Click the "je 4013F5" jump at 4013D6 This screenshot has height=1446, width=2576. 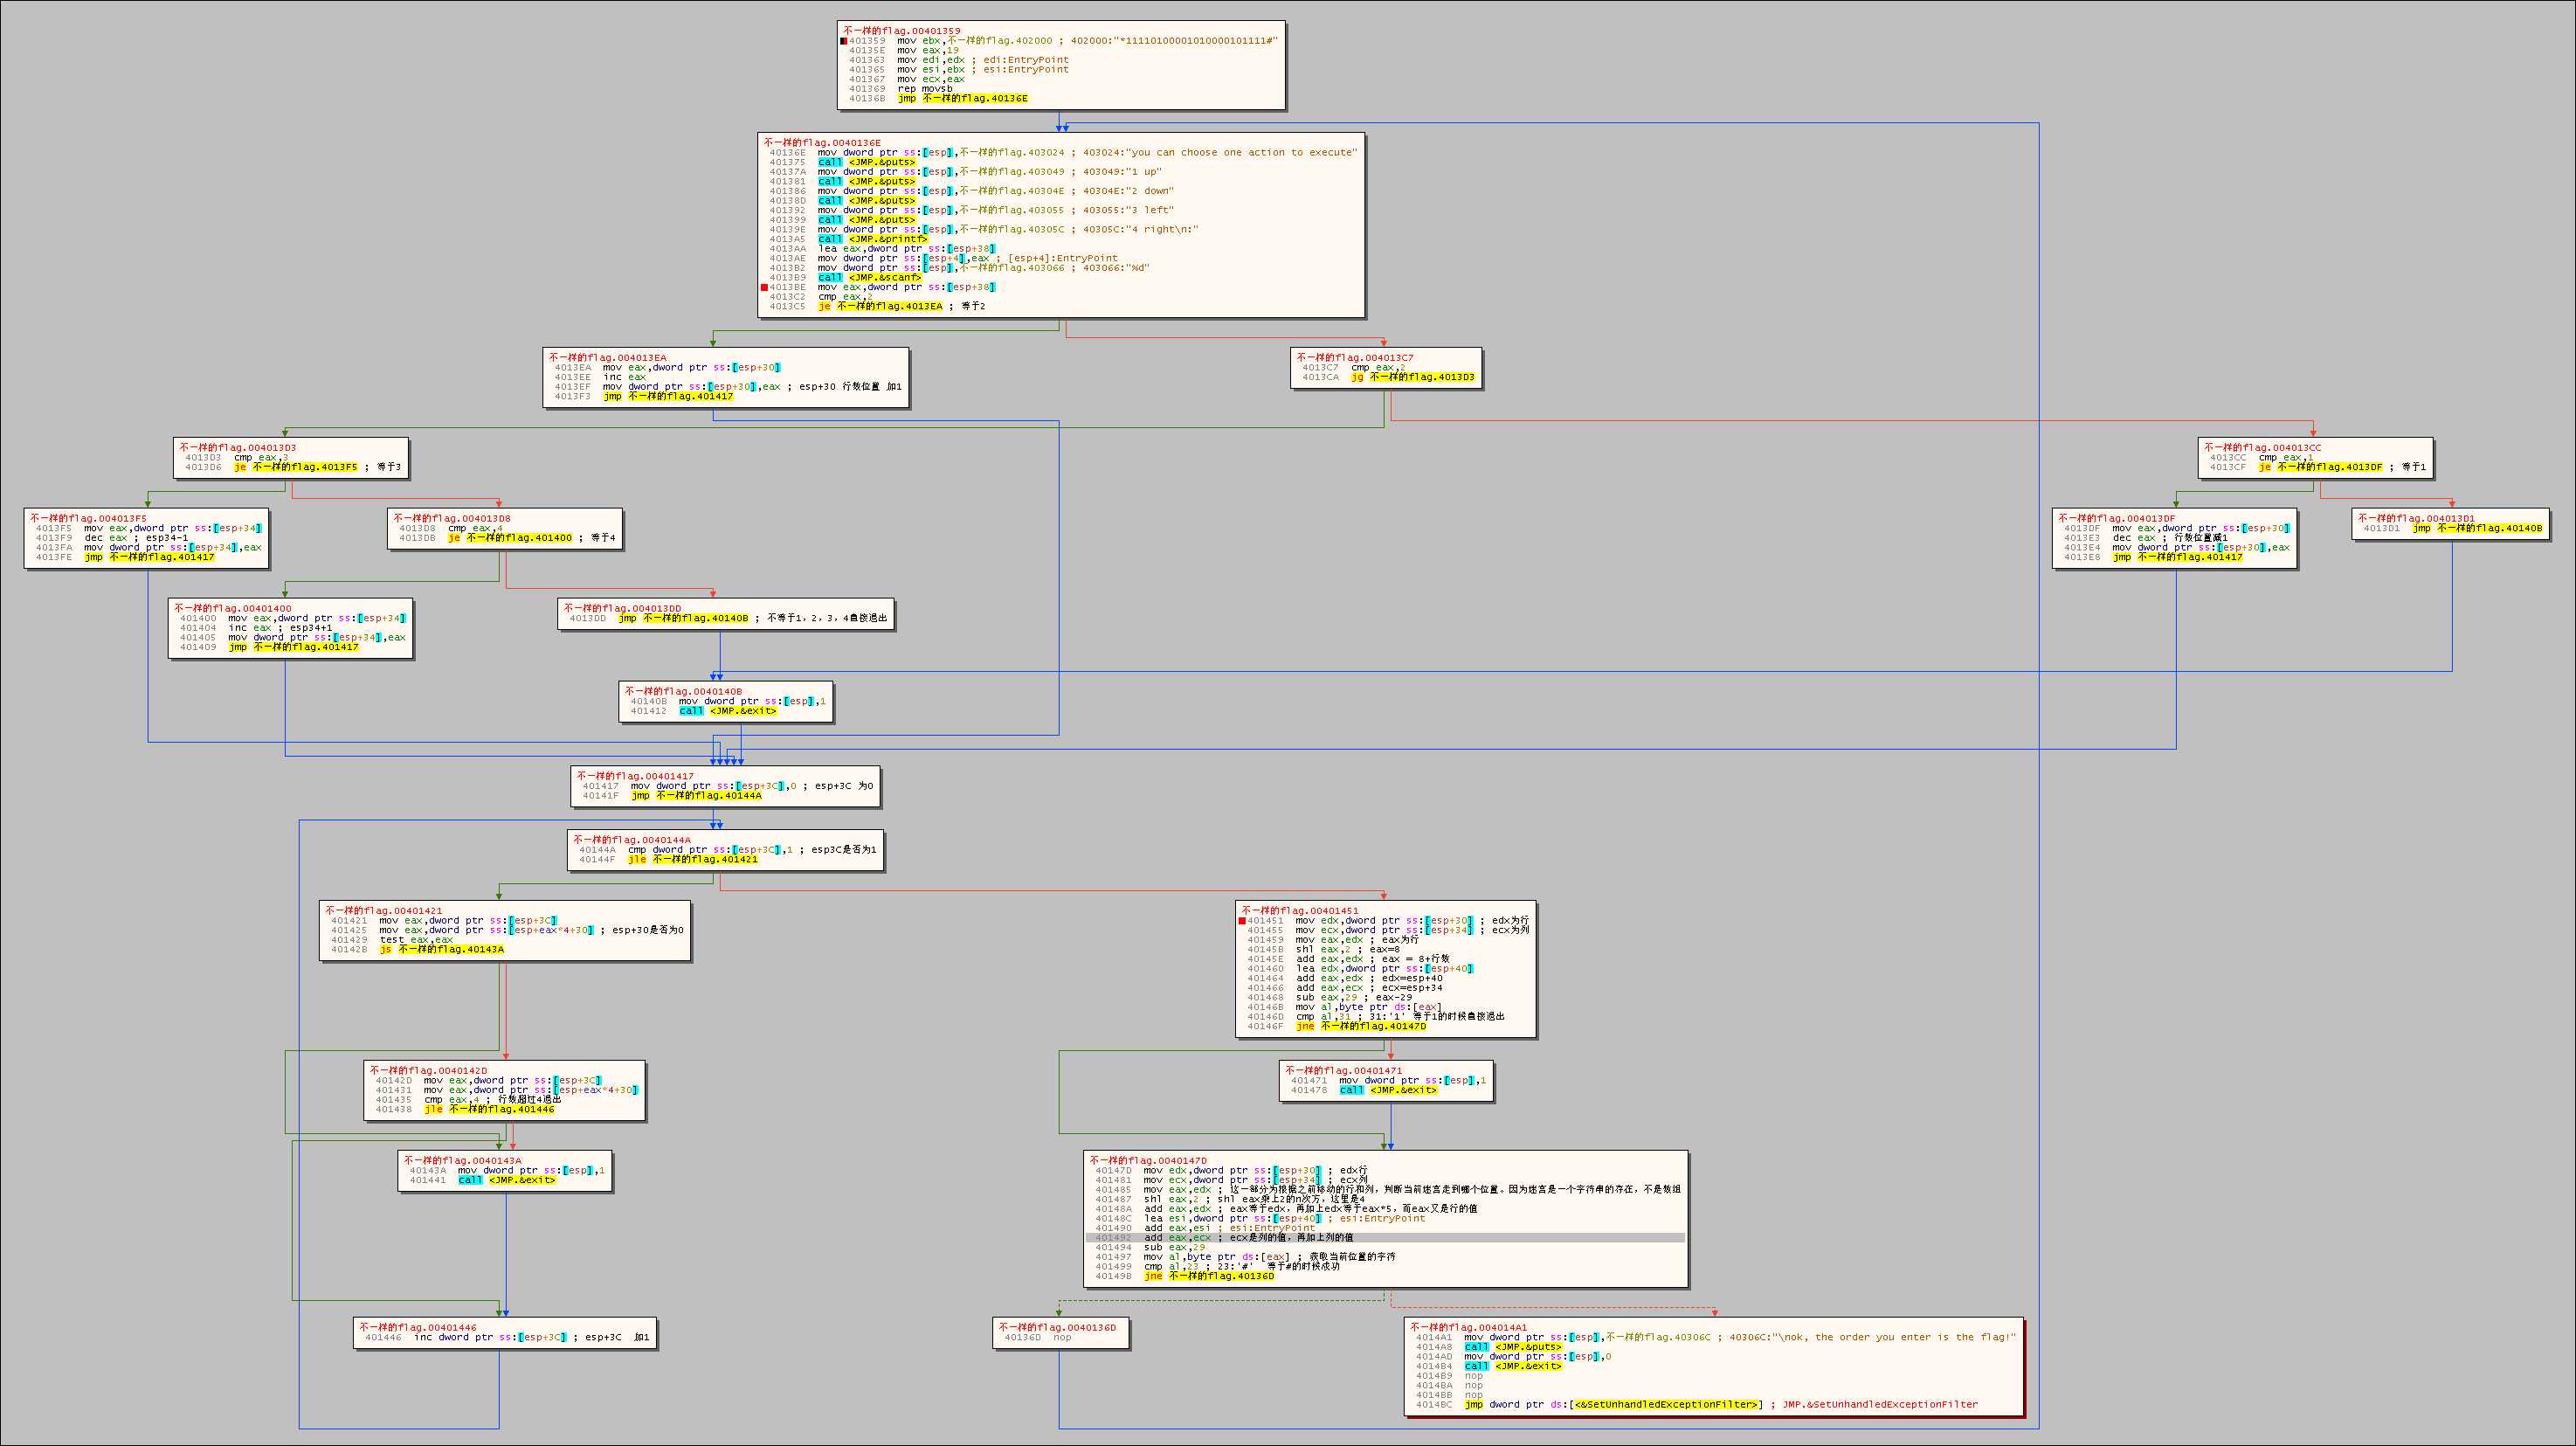(x=296, y=467)
